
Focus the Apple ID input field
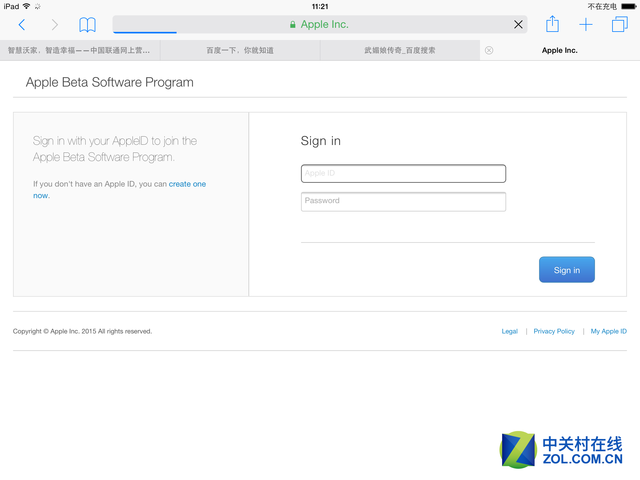tap(403, 173)
